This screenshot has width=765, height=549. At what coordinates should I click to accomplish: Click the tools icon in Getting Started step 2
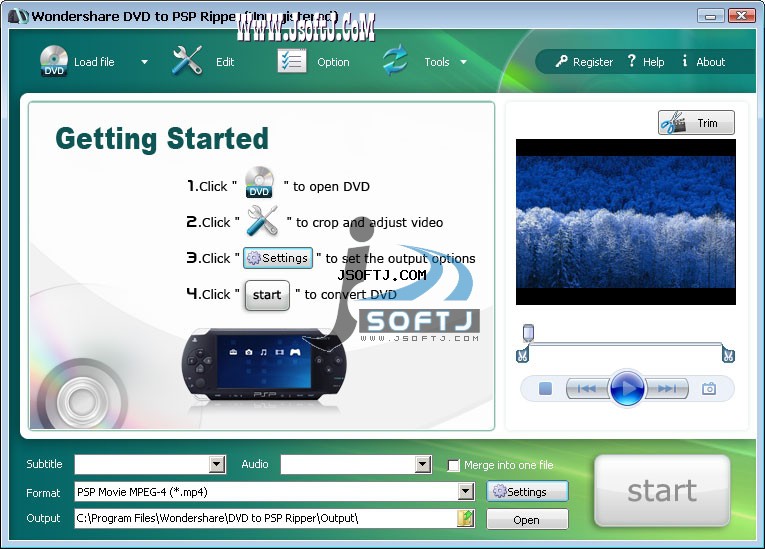click(x=262, y=221)
